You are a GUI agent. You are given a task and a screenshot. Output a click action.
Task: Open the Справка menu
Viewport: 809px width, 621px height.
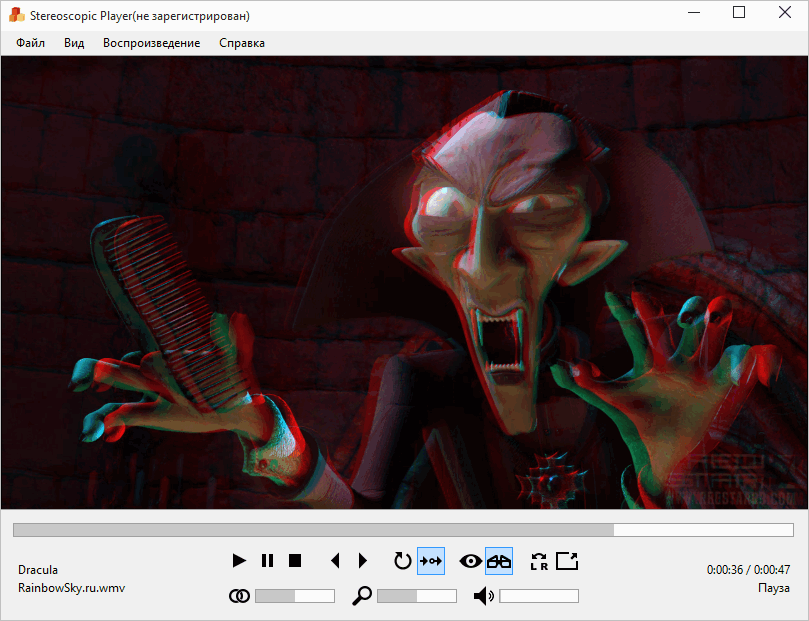coord(241,43)
